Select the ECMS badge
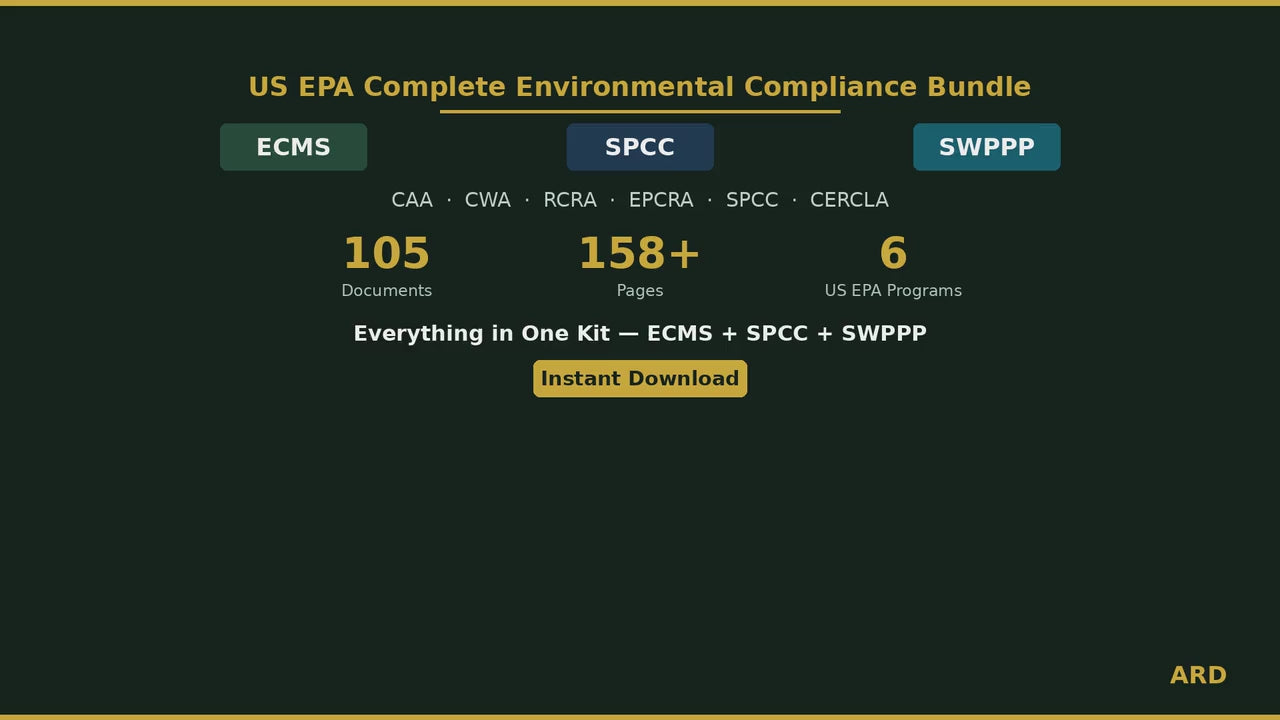Viewport: 1280px width, 720px height. 293,147
